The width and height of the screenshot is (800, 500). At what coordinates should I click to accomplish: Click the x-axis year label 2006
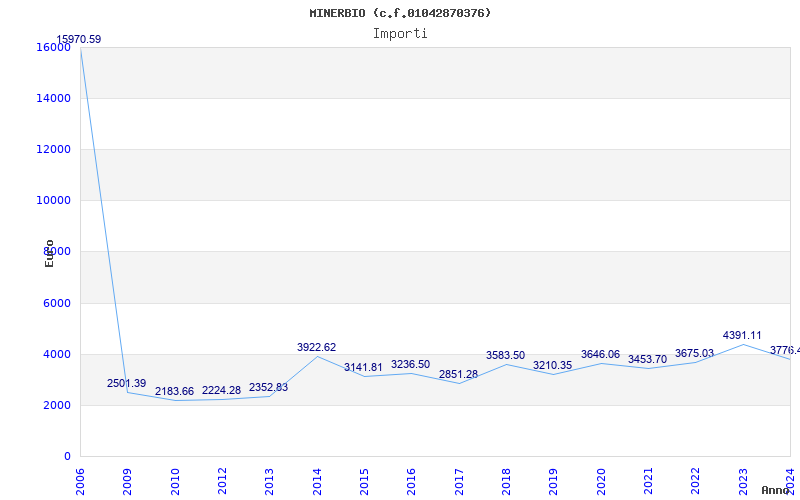coord(80,482)
